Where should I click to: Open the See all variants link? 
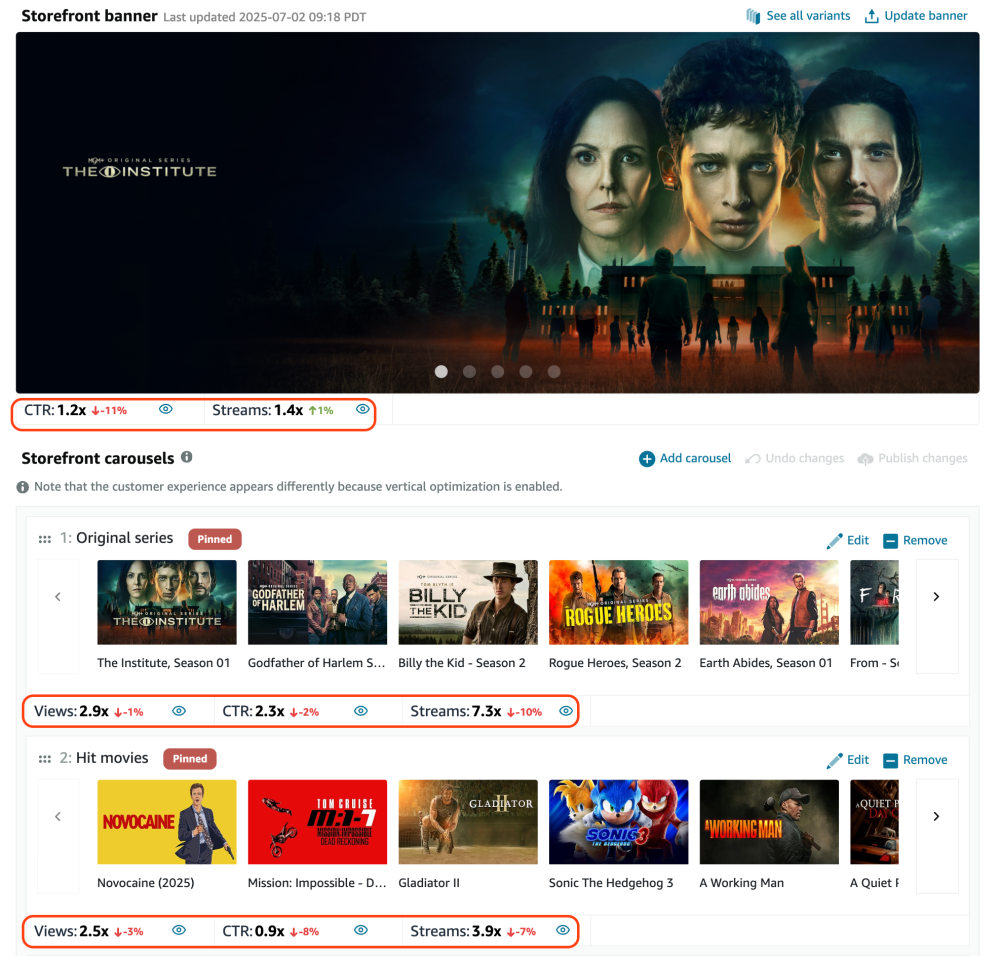[808, 16]
